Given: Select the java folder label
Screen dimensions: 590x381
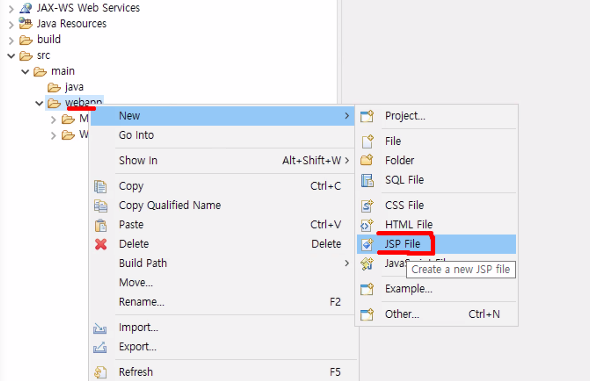Looking at the screenshot, I should tap(74, 87).
